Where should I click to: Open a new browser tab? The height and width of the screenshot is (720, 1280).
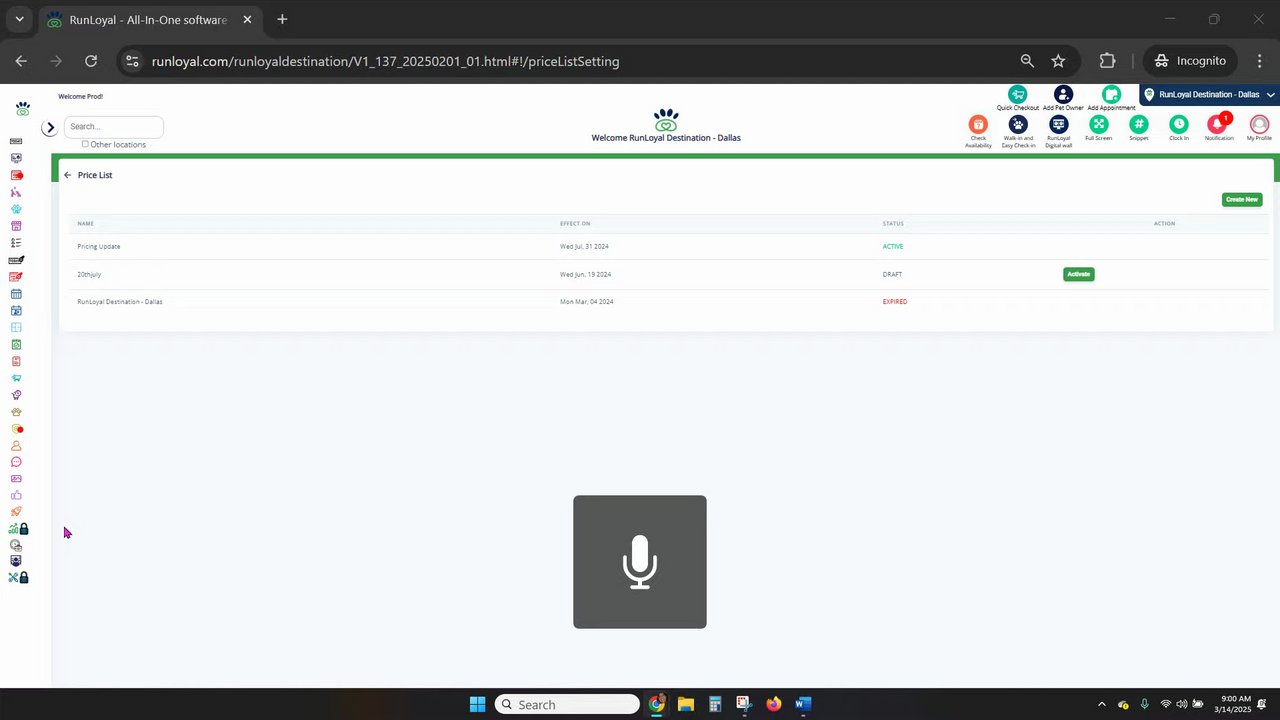[282, 19]
